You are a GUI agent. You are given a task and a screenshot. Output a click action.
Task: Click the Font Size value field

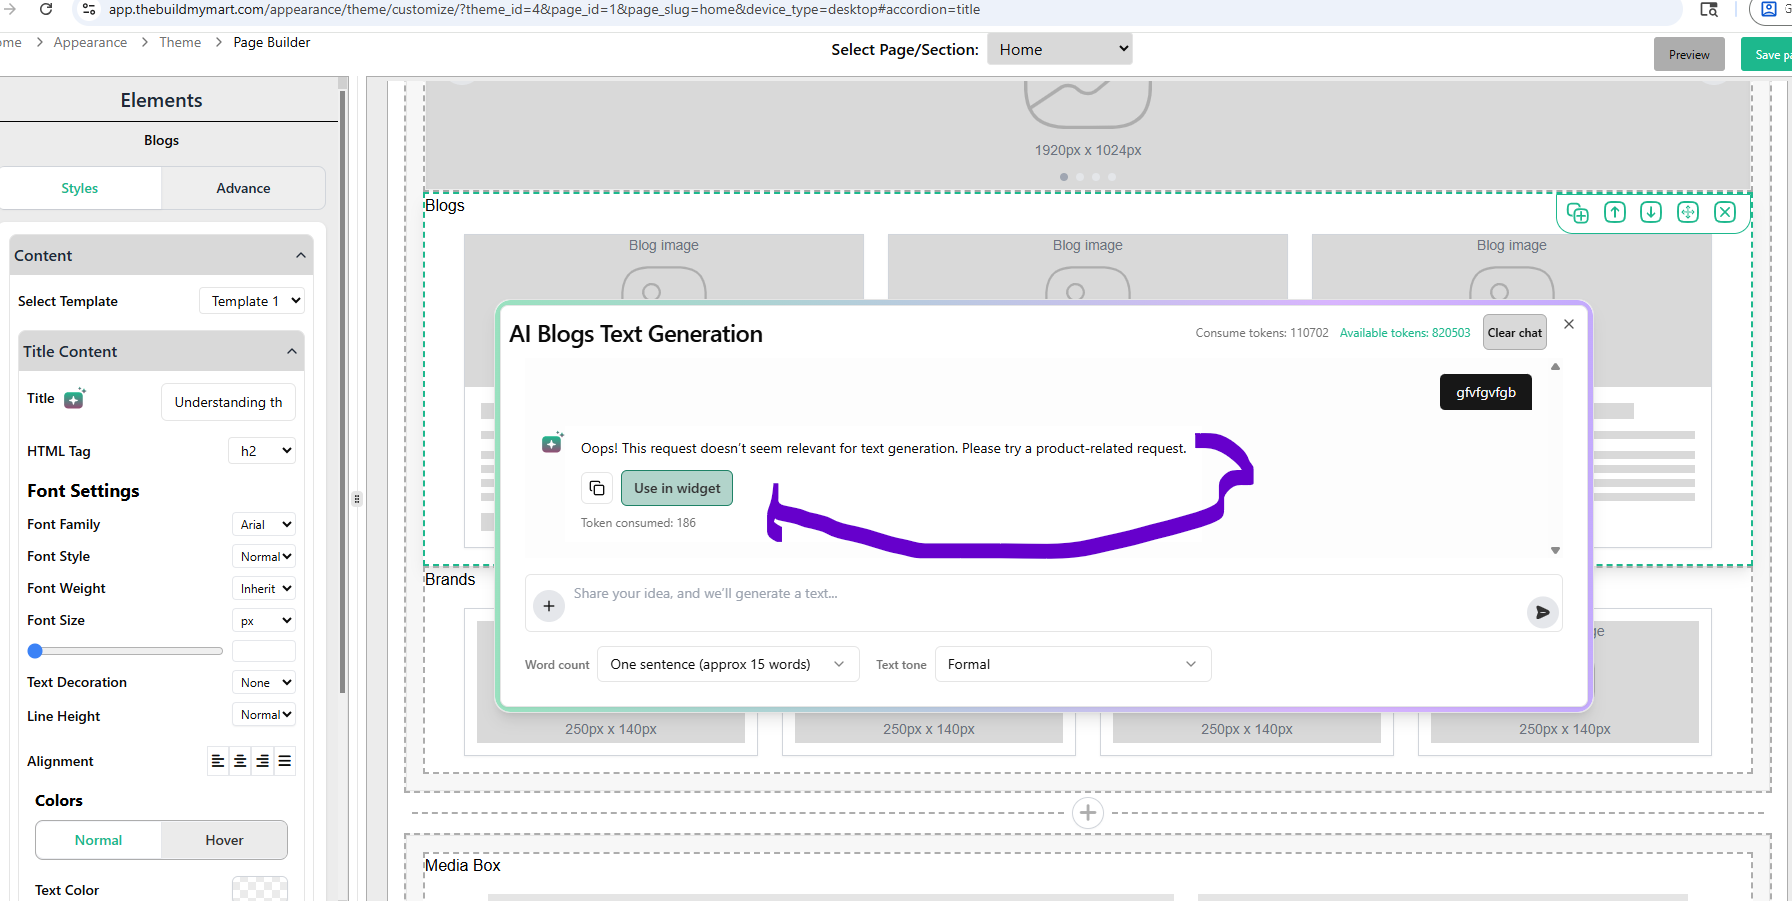pyautogui.click(x=264, y=651)
